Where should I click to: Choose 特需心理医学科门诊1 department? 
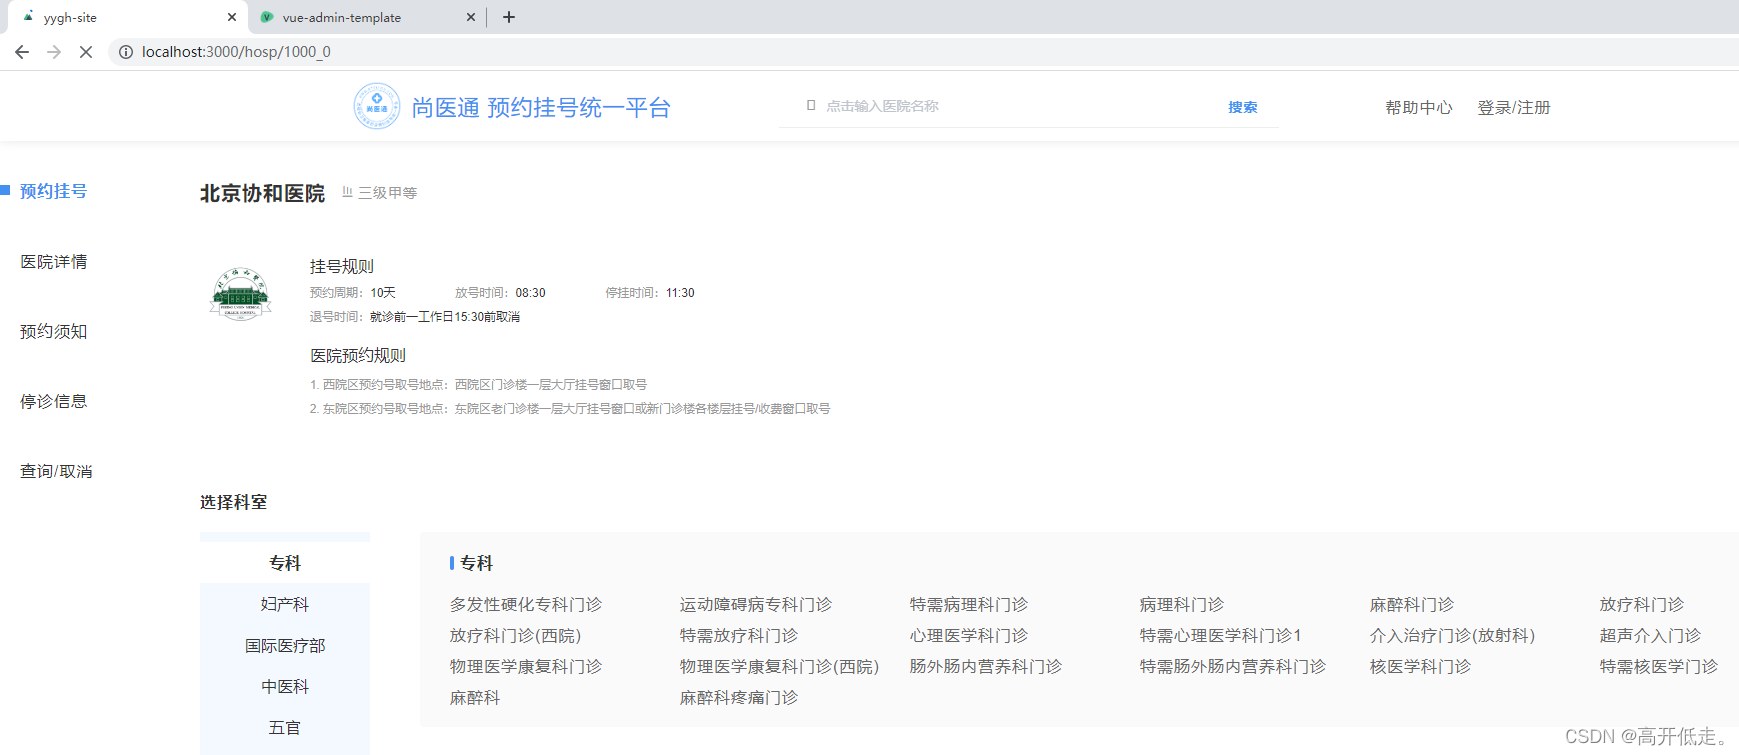point(1221,635)
